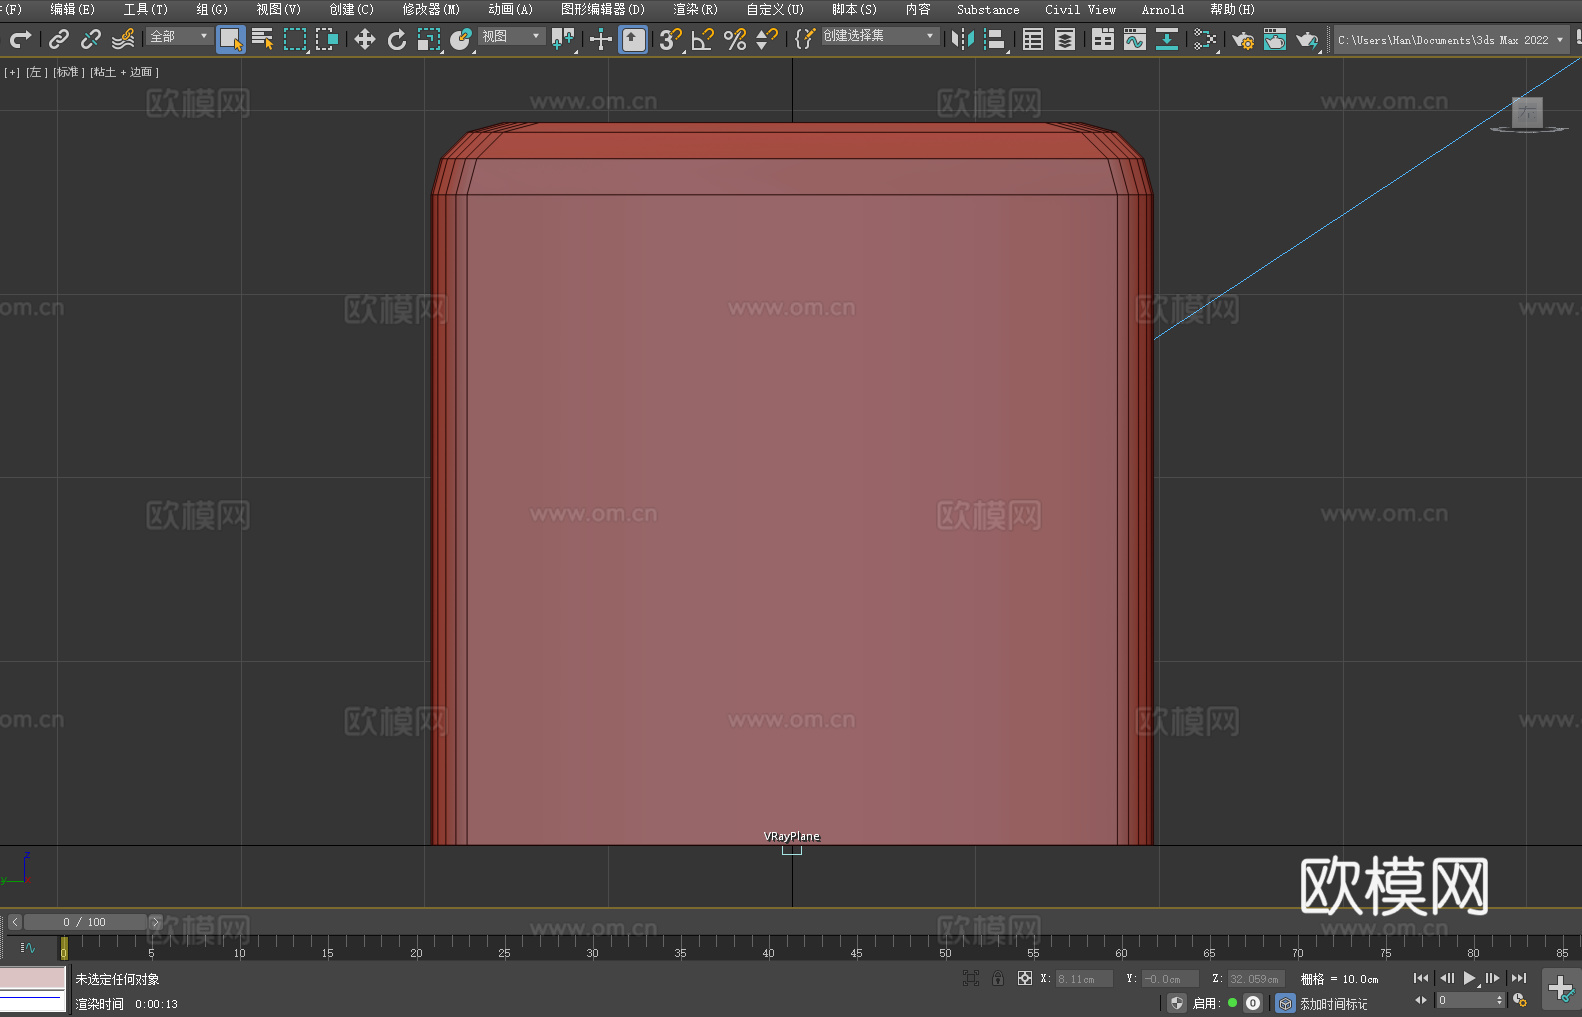This screenshot has height=1017, width=1582.
Task: Open the 全部 selection filter dropdown
Action: [x=179, y=36]
